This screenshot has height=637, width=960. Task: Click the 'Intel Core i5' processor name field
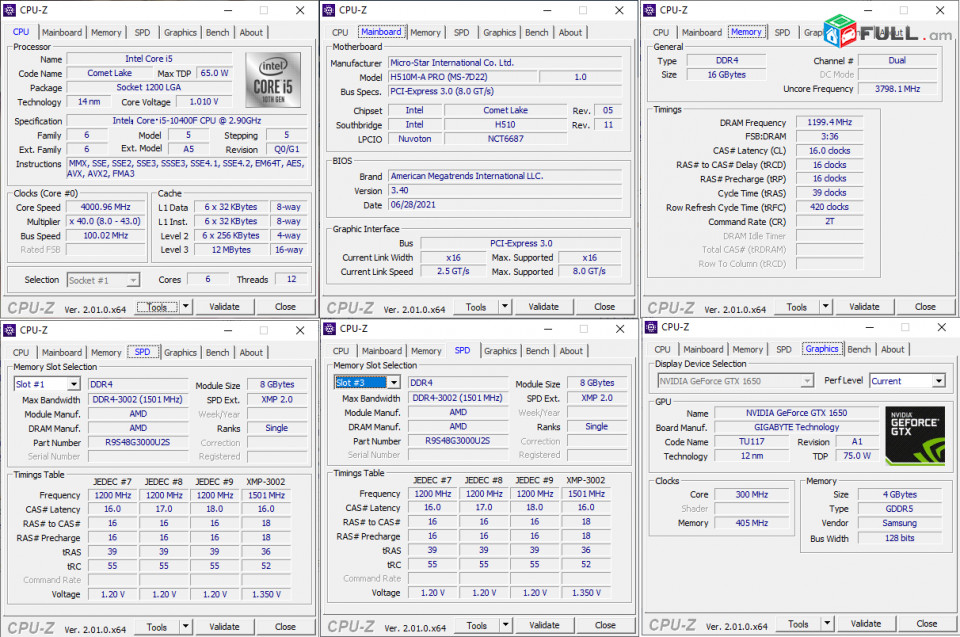[149, 59]
